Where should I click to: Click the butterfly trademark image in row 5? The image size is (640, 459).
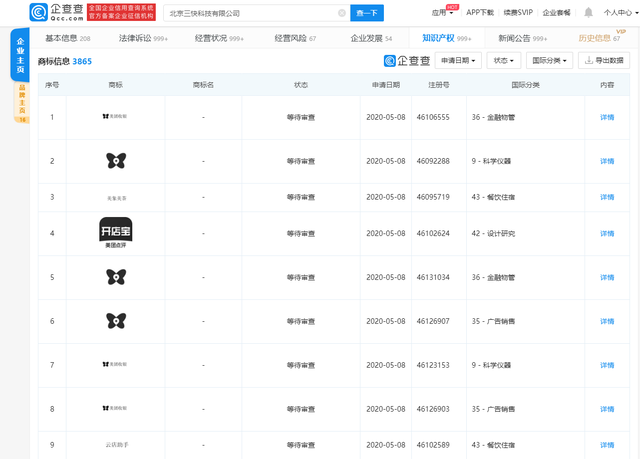(x=116, y=277)
